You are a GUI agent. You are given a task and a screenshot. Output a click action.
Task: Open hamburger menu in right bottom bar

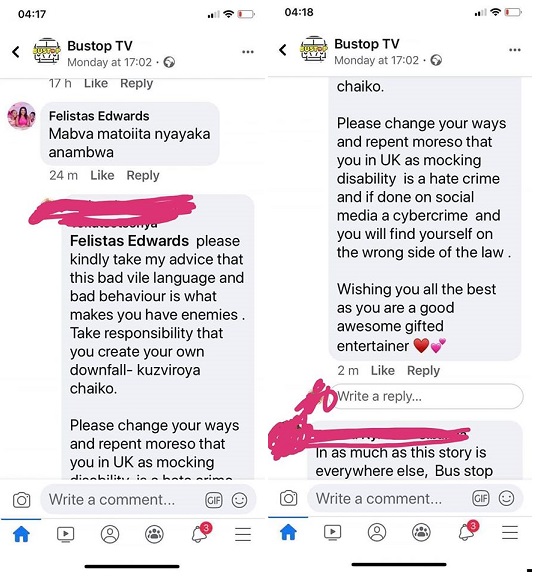[510, 532]
